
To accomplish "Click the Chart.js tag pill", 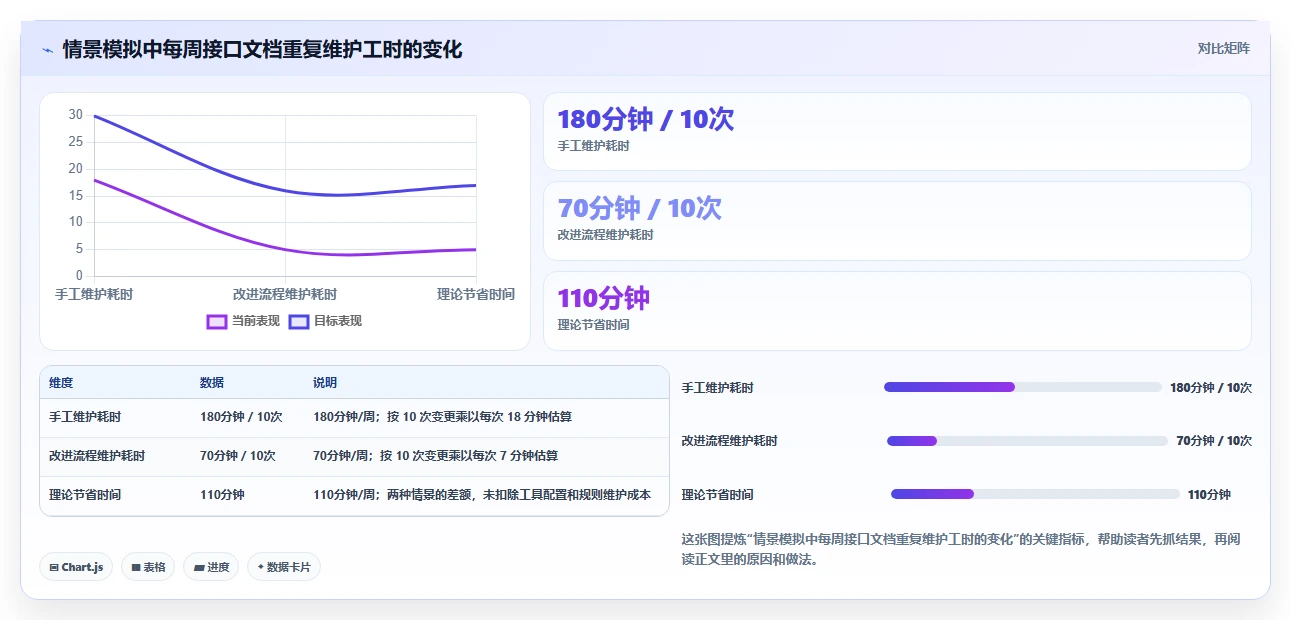I will [76, 567].
